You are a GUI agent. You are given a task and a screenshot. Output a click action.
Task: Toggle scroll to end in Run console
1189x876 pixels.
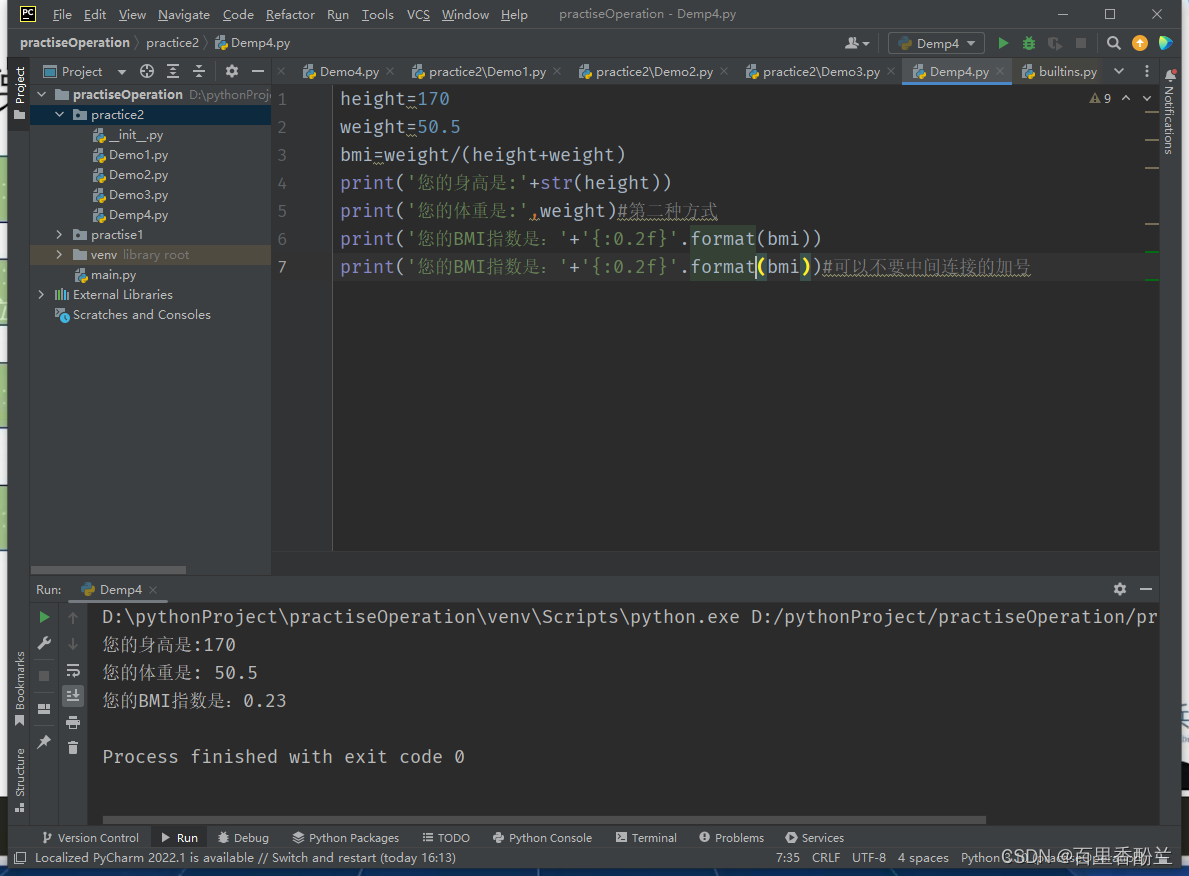tap(73, 695)
